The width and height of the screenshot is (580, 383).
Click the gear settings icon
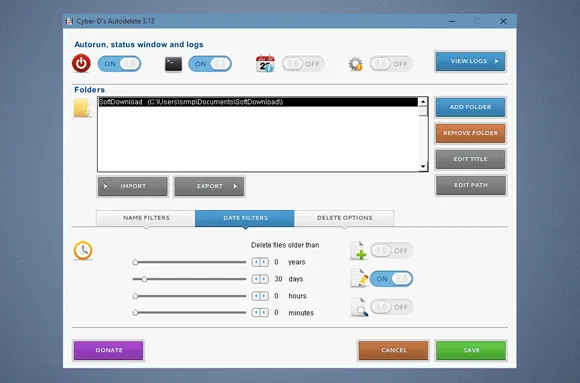(x=355, y=64)
